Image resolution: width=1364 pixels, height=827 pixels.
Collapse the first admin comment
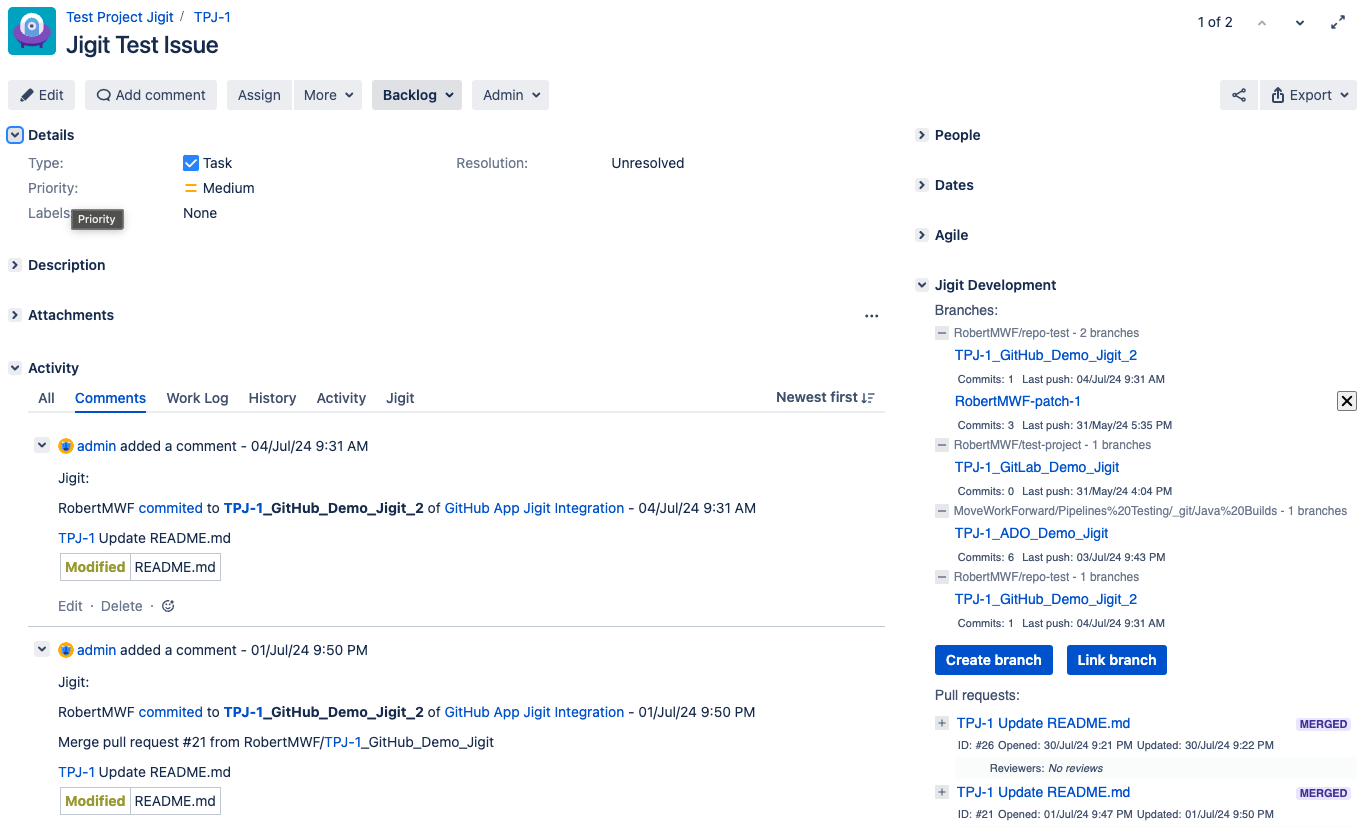pos(42,445)
